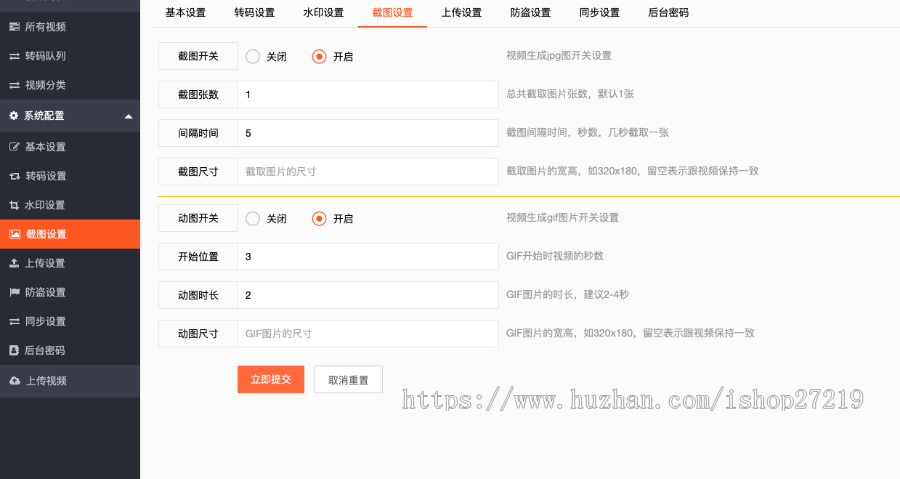Open 视频分类 in the sidebar
This screenshot has width=900, height=479.
pos(45,85)
